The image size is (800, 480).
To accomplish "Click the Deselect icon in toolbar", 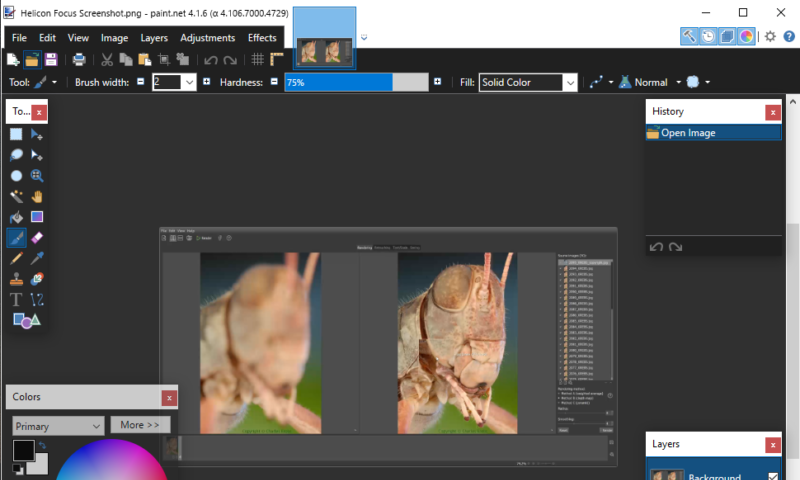I will (183, 60).
